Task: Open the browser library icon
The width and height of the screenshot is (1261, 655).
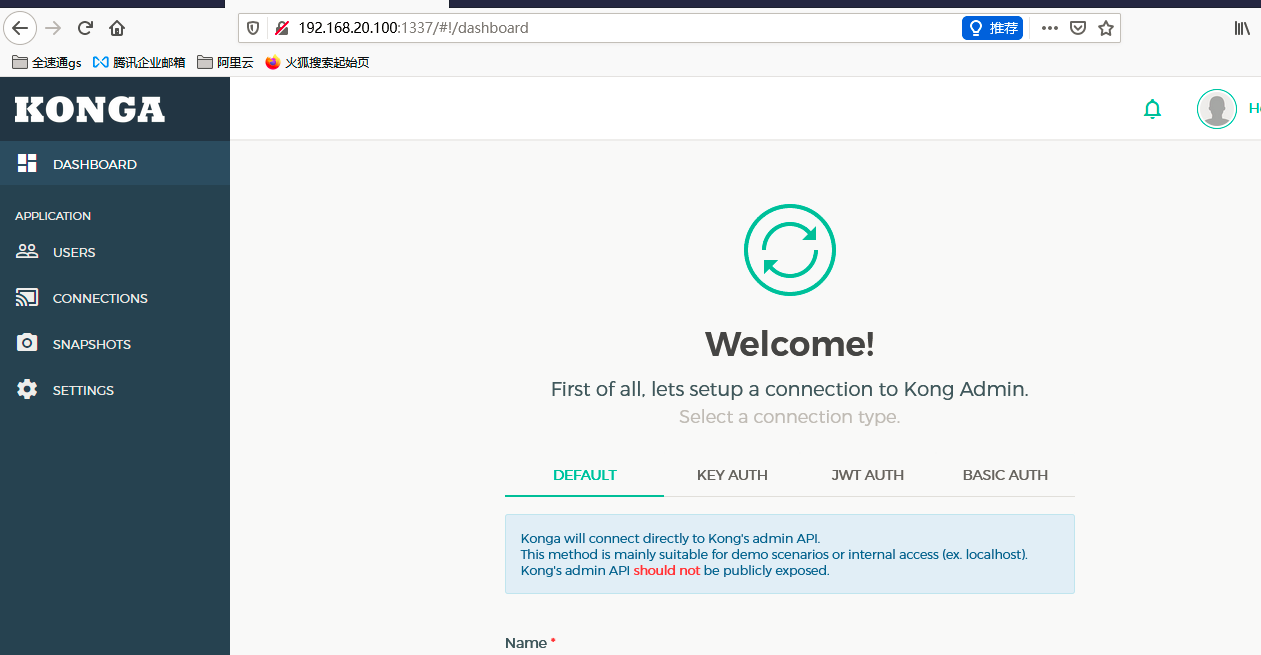Action: coord(1242,28)
